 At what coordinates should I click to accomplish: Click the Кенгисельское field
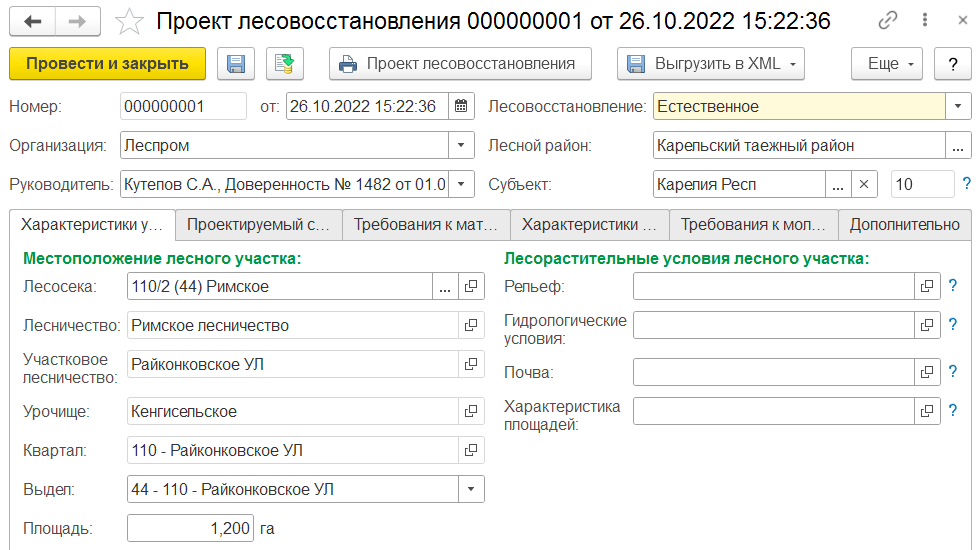[293, 411]
